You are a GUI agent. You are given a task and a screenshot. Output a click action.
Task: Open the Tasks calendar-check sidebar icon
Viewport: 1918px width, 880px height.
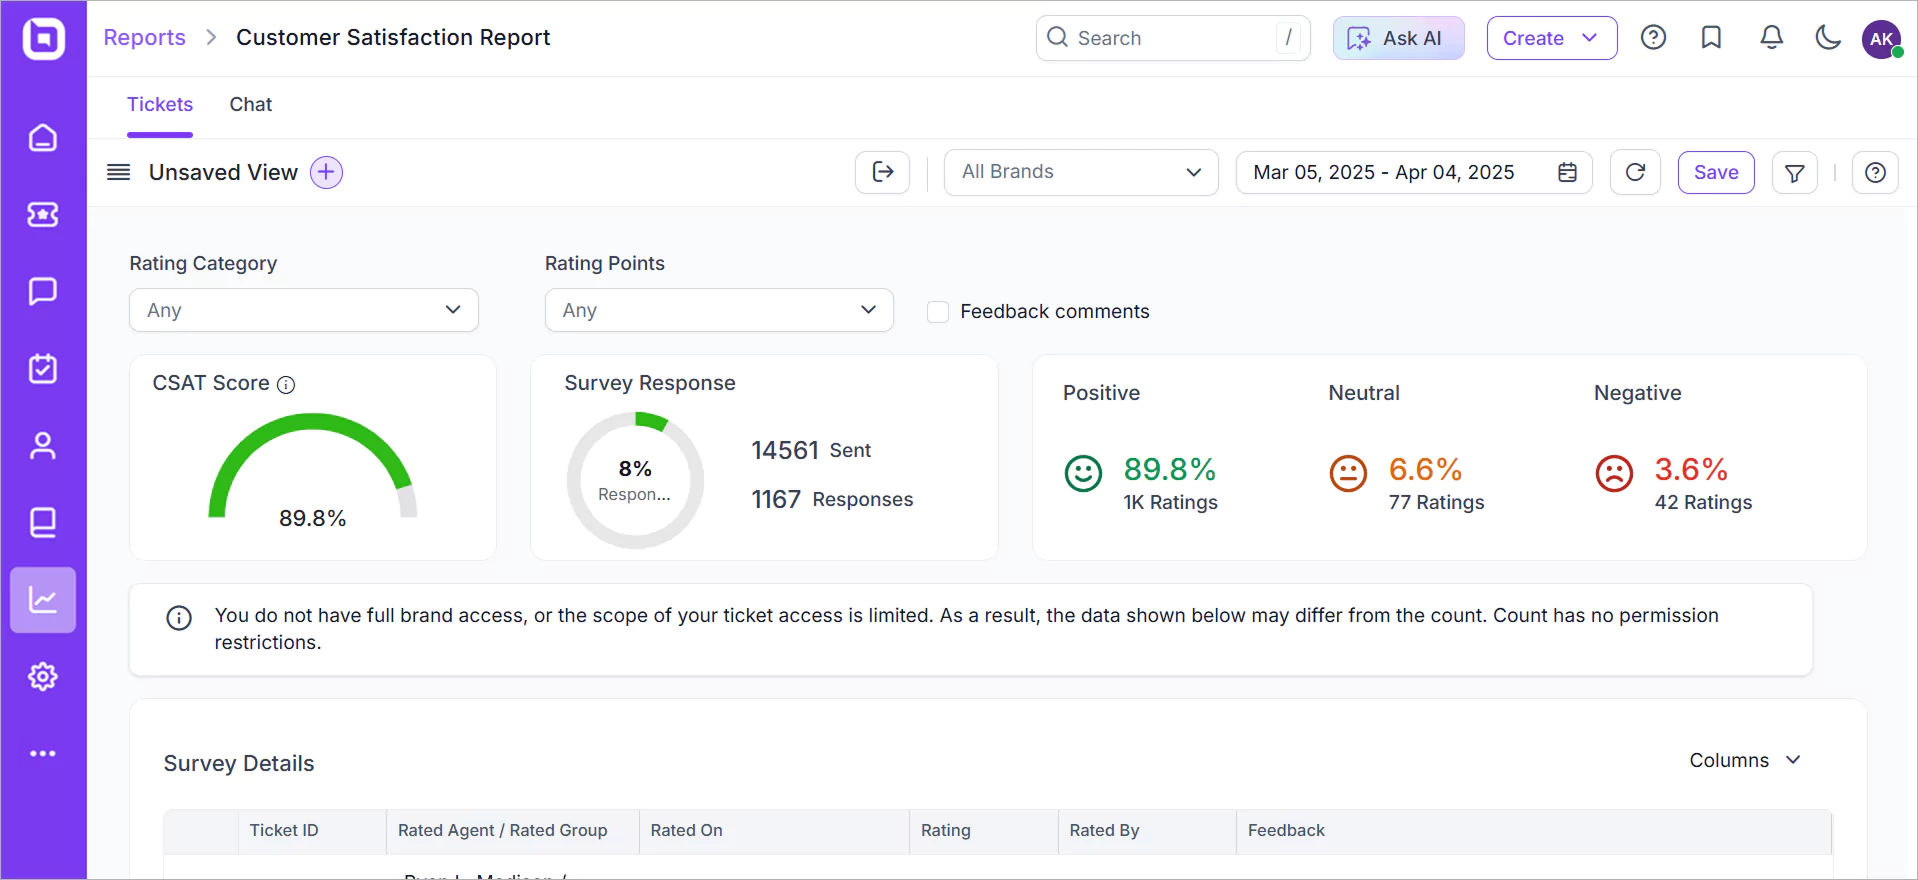43,368
